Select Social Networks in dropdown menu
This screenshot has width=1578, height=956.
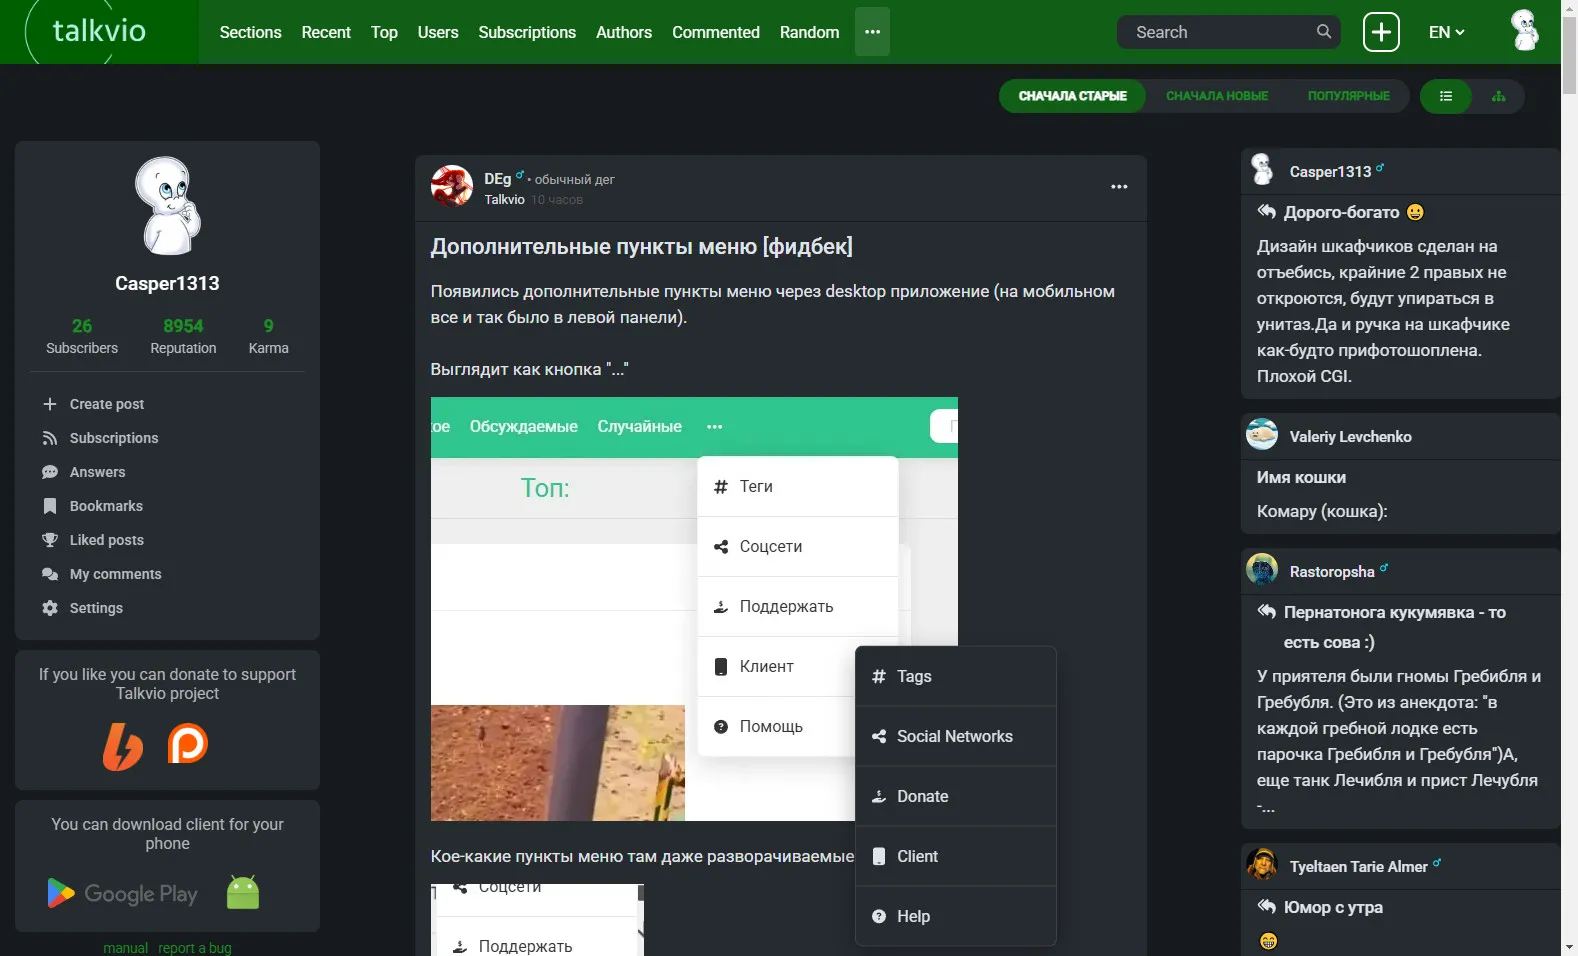pos(956,736)
